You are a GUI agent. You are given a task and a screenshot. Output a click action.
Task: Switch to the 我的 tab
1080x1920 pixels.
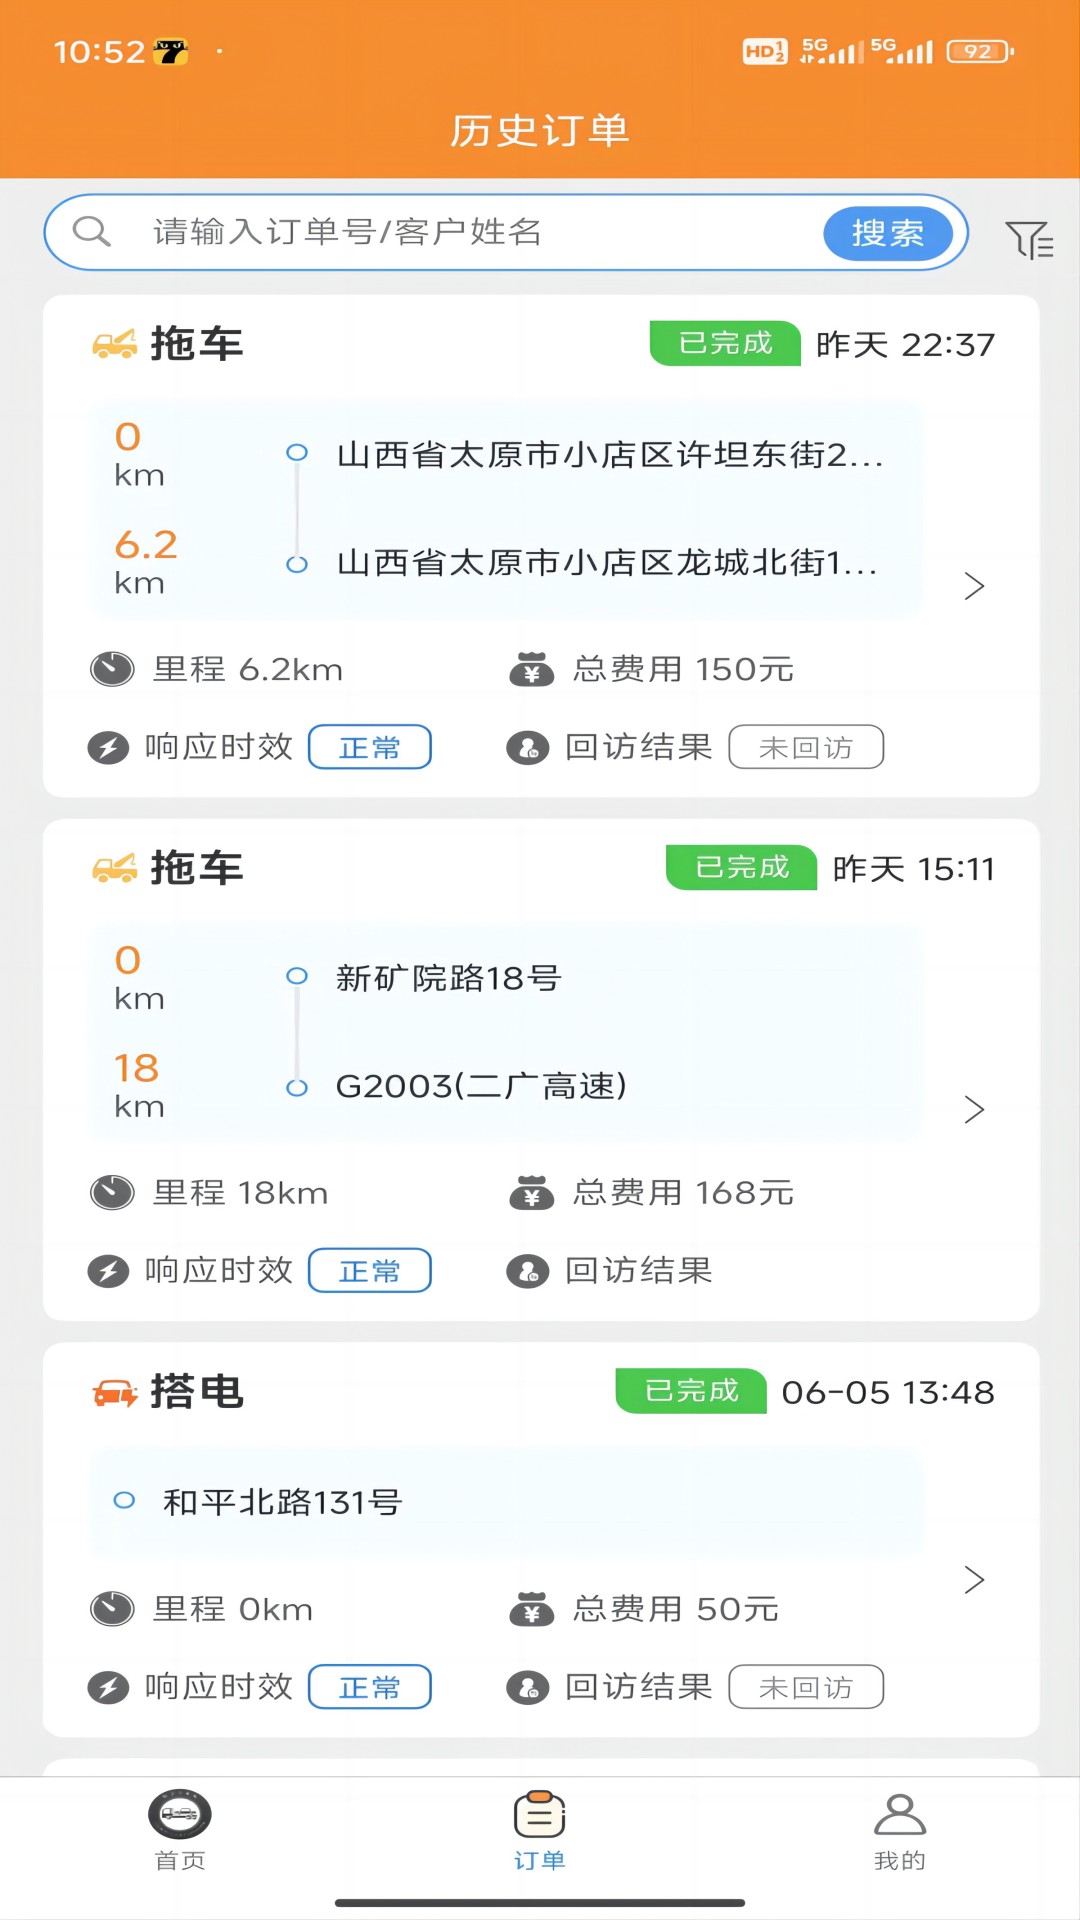click(899, 1828)
